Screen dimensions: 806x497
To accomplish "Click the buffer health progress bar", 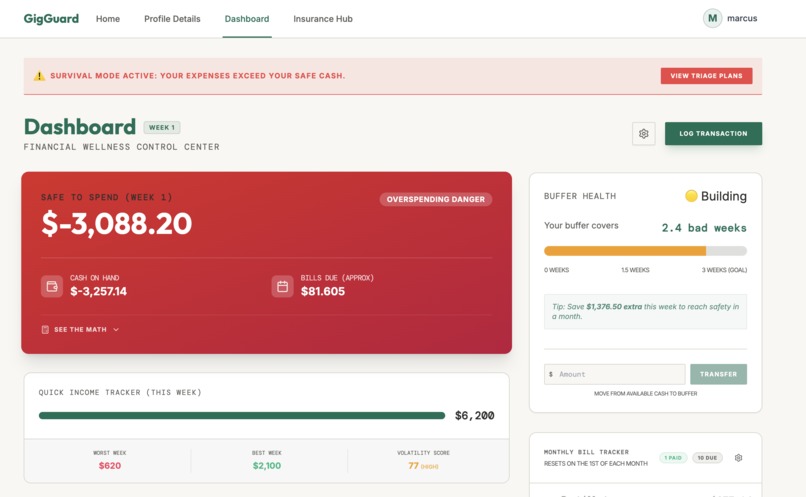I will (x=645, y=251).
